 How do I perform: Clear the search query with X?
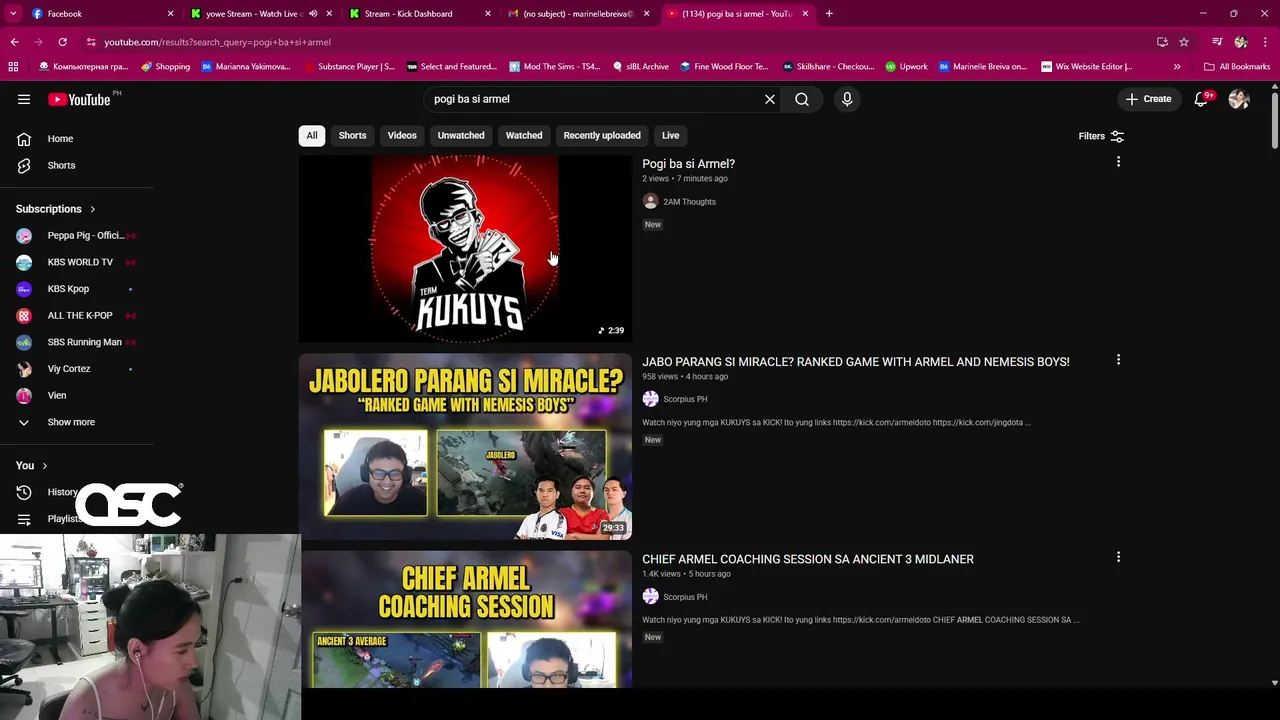[770, 99]
